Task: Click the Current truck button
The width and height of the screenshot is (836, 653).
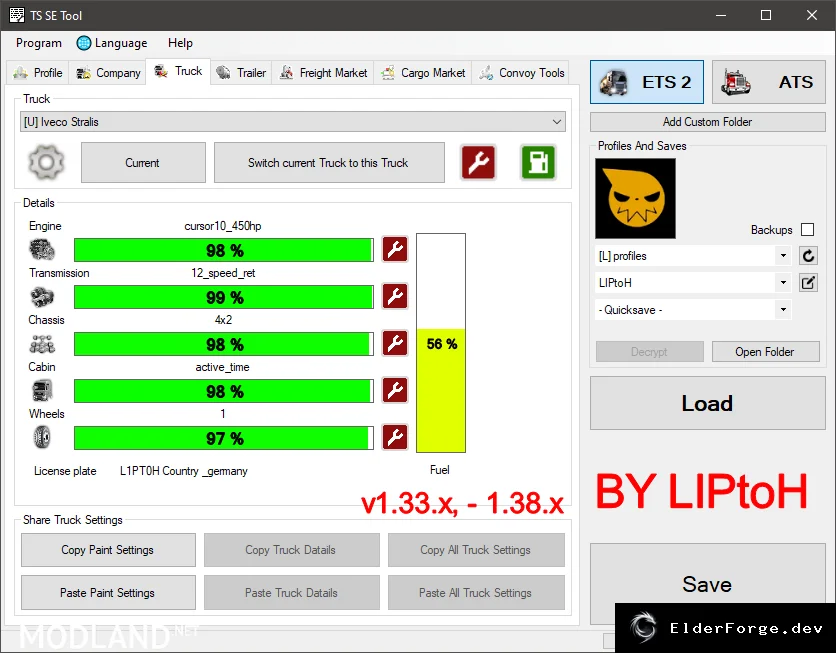Action: pyautogui.click(x=143, y=163)
